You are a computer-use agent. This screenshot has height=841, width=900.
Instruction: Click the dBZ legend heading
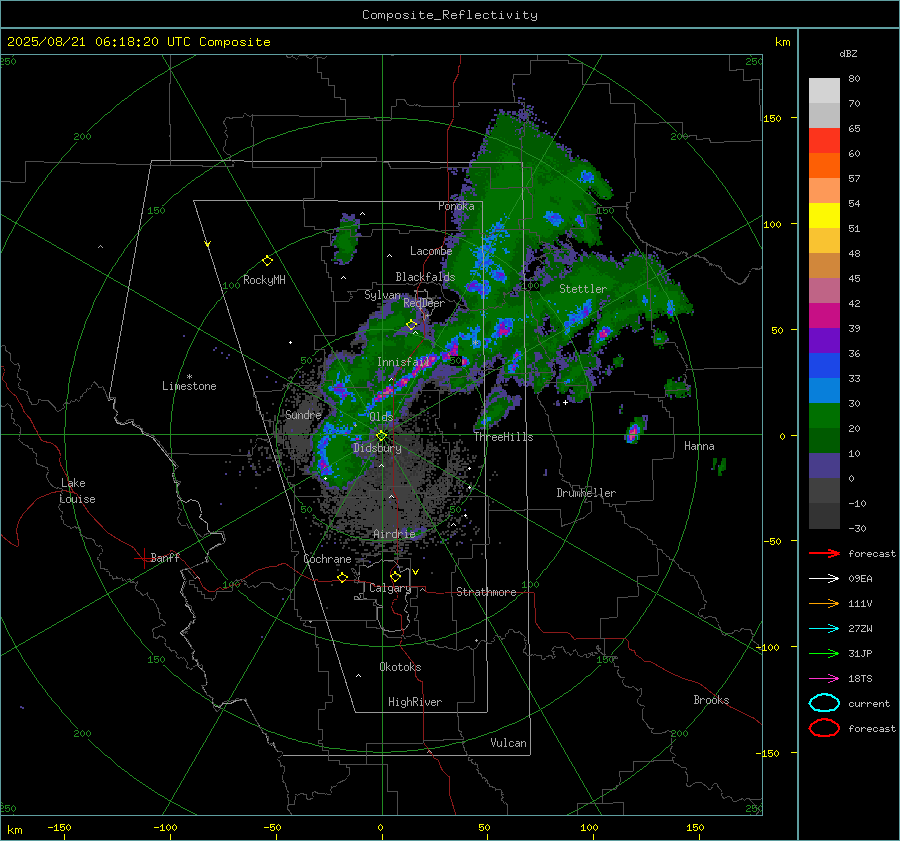(x=848, y=53)
